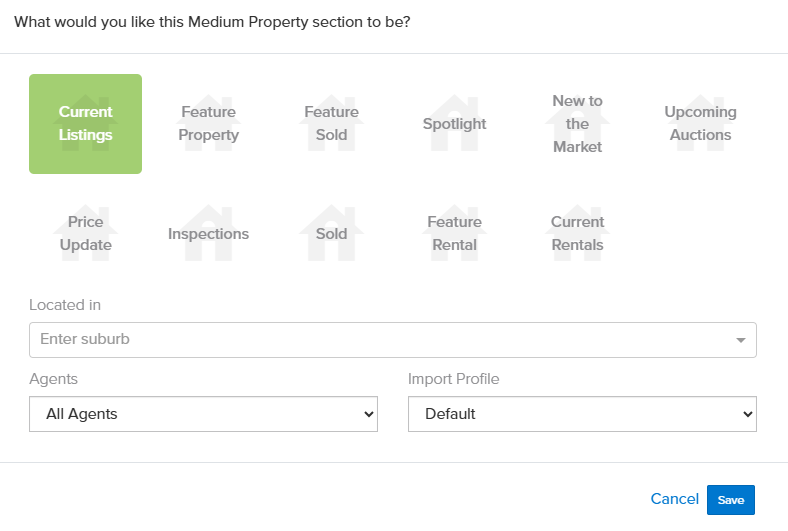Pick the Feature Sold option tile

[331, 124]
